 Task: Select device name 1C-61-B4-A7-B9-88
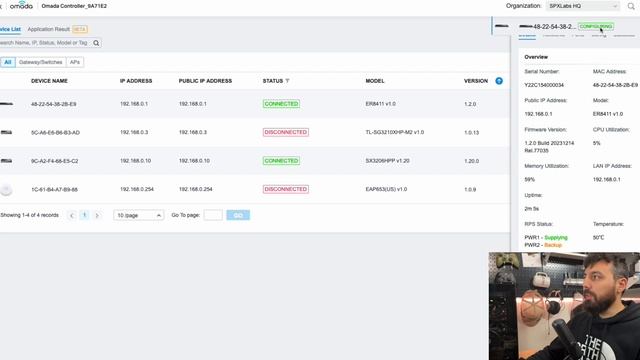54,189
